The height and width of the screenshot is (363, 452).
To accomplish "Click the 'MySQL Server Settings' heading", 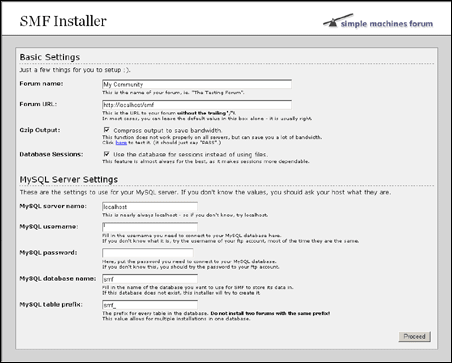I will (x=69, y=179).
